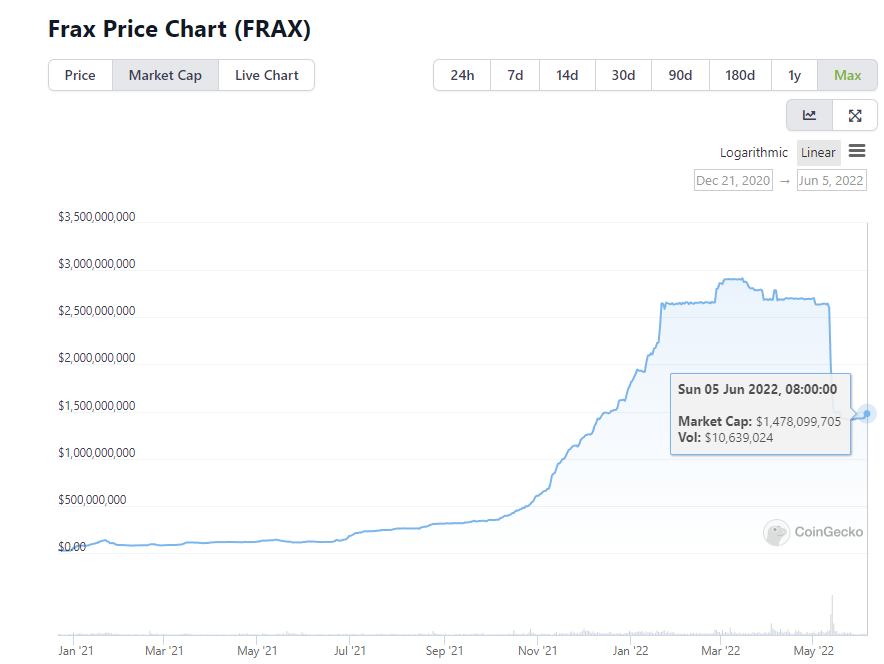Click the 1y range control
Screen dimensions: 884x664
(794, 75)
